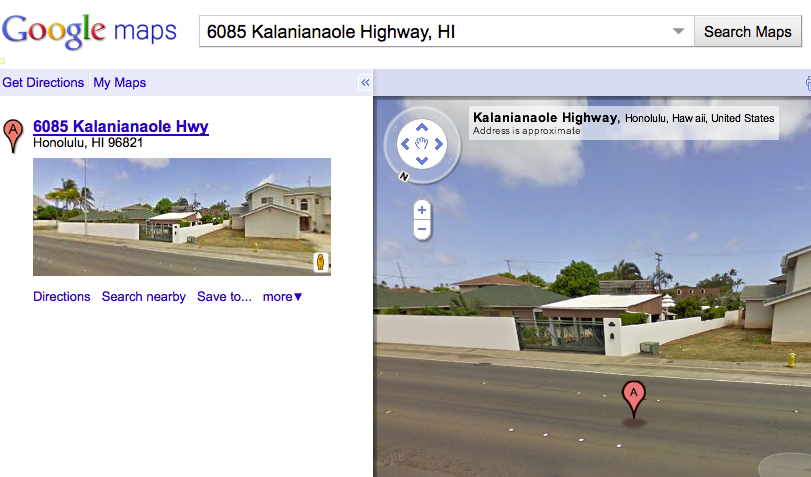Open the Get Directions tab
Image resolution: width=811 pixels, height=477 pixels.
click(43, 82)
